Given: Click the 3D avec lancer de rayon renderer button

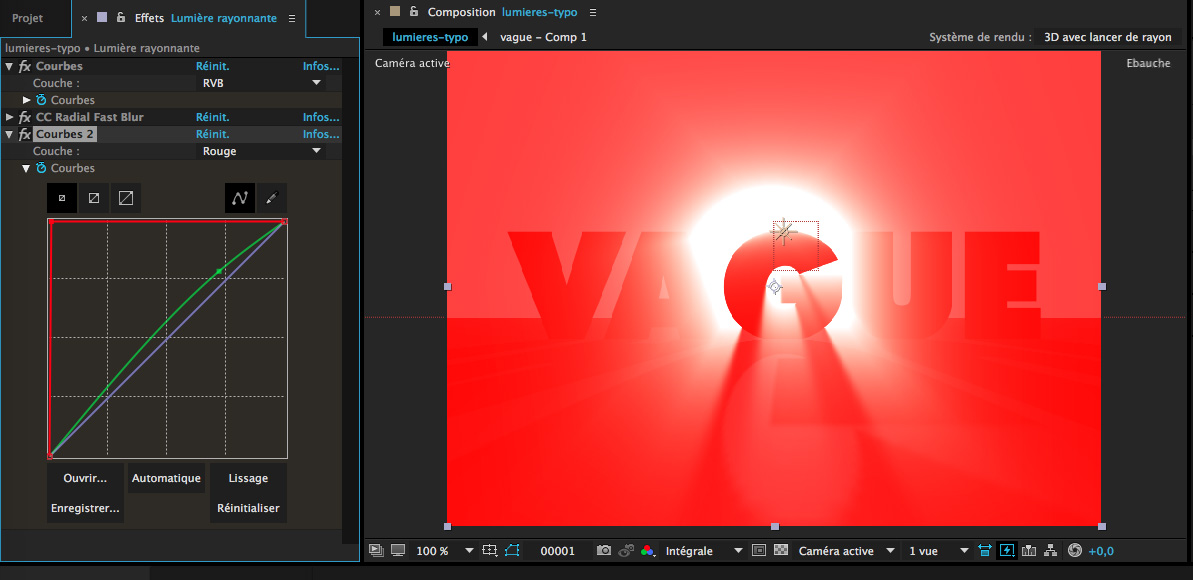Looking at the screenshot, I should [x=1107, y=37].
